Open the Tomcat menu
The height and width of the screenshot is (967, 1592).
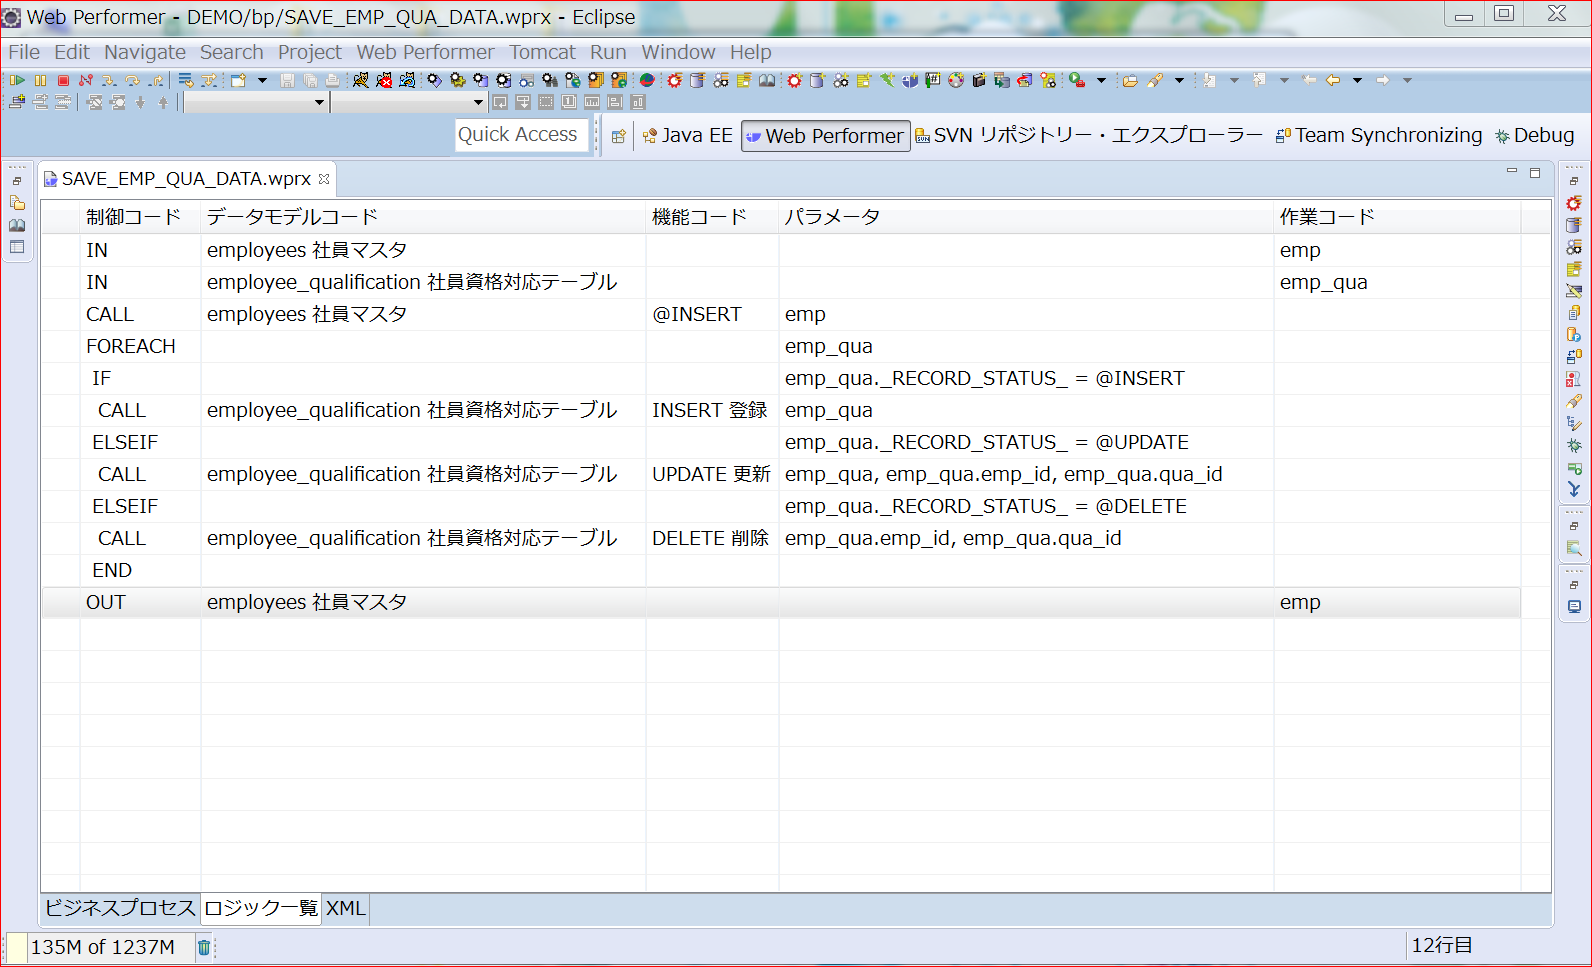coord(542,52)
